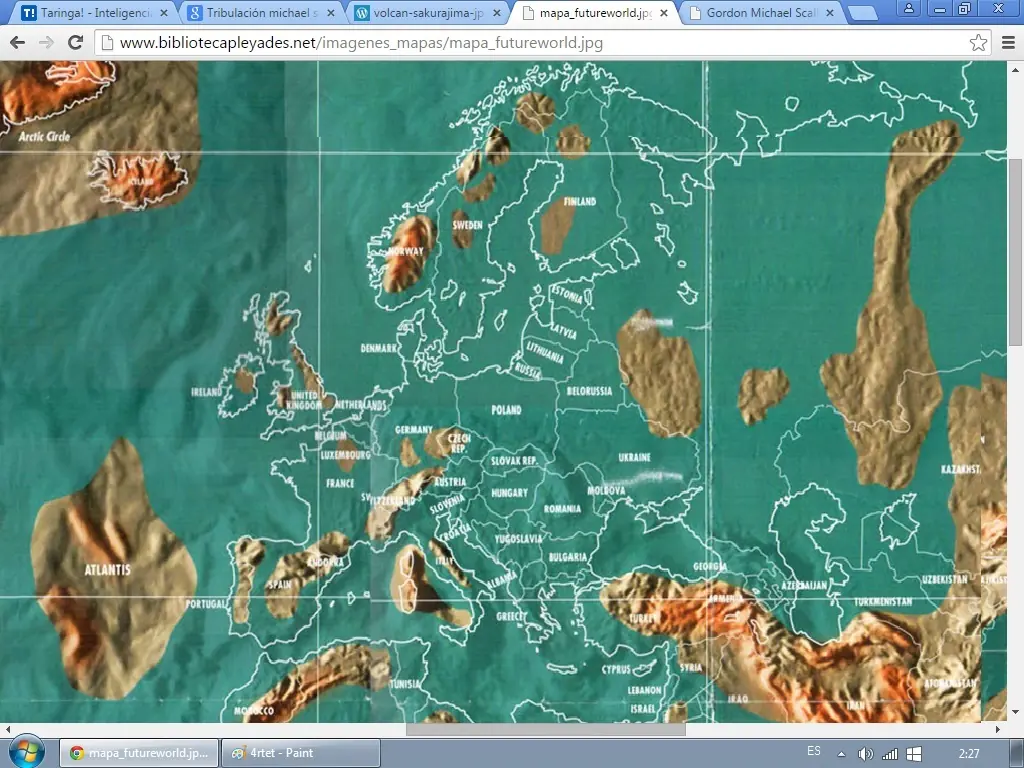Open the volume speaker tray icon
The width and height of the screenshot is (1024, 768).
865,754
